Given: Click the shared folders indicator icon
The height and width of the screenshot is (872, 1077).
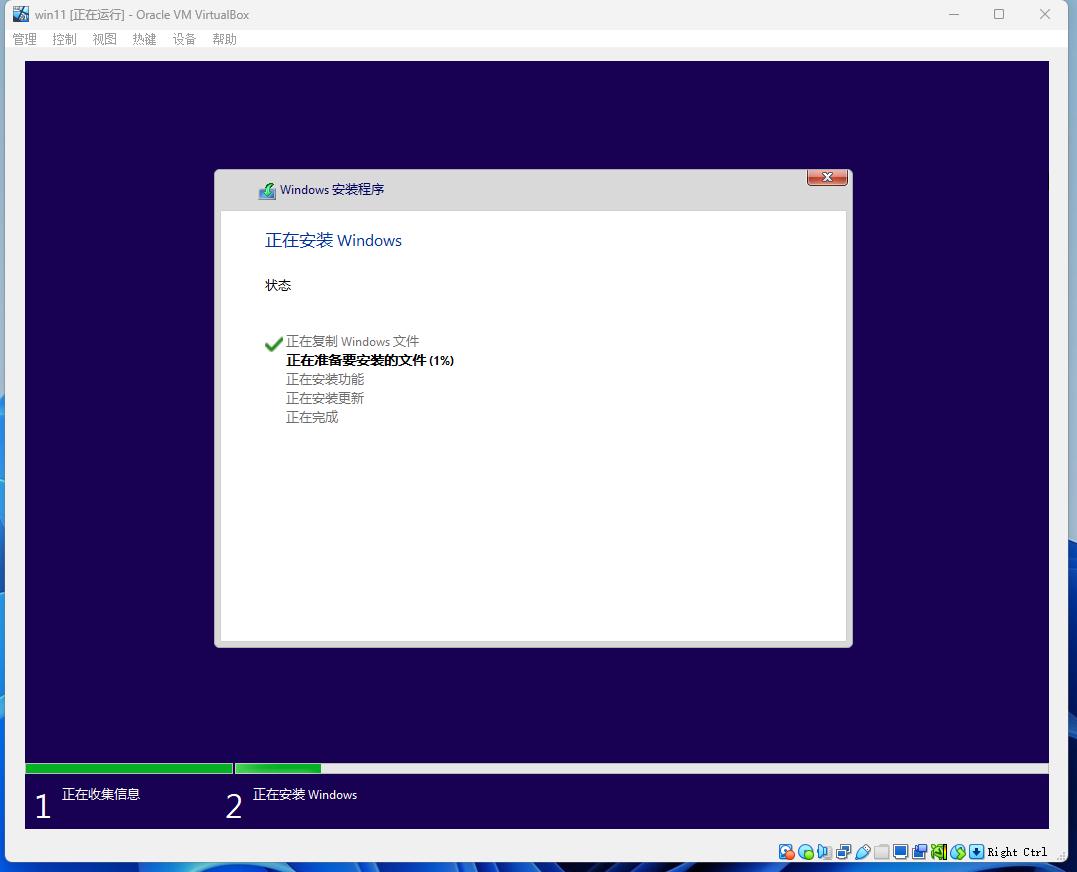Looking at the screenshot, I should coord(882,852).
